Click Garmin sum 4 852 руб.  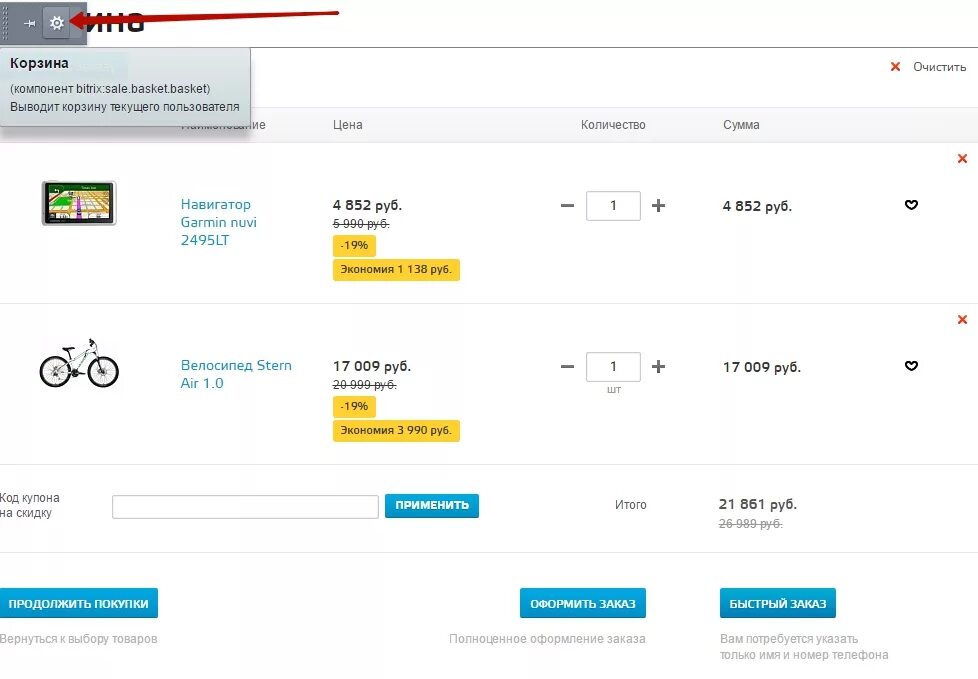757,206
